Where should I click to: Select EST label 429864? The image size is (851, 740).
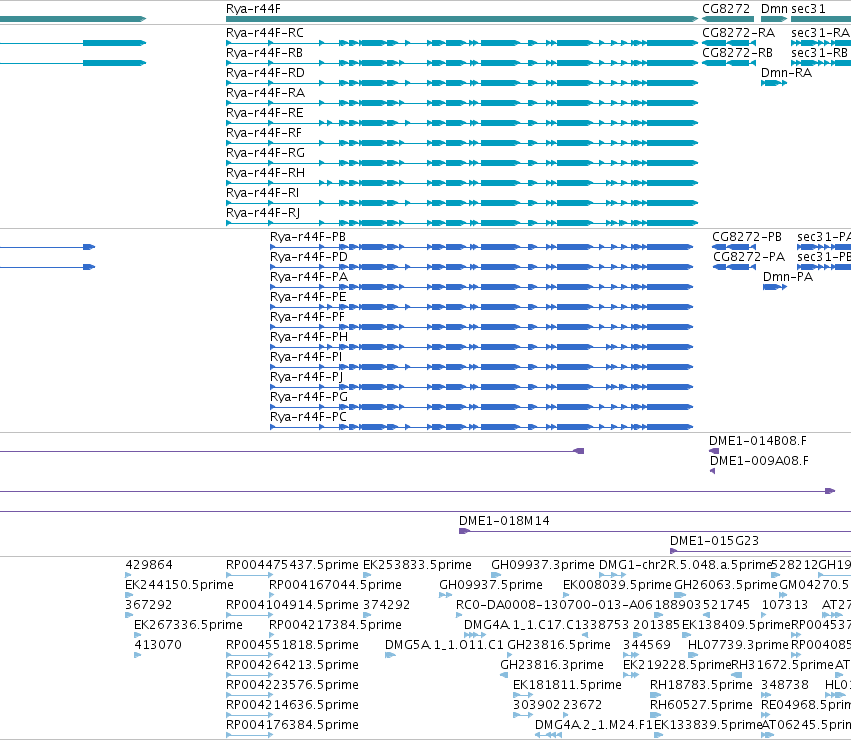(149, 565)
